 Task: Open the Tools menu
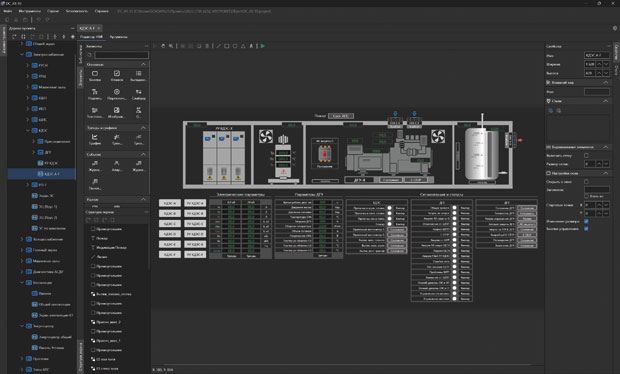click(30, 11)
